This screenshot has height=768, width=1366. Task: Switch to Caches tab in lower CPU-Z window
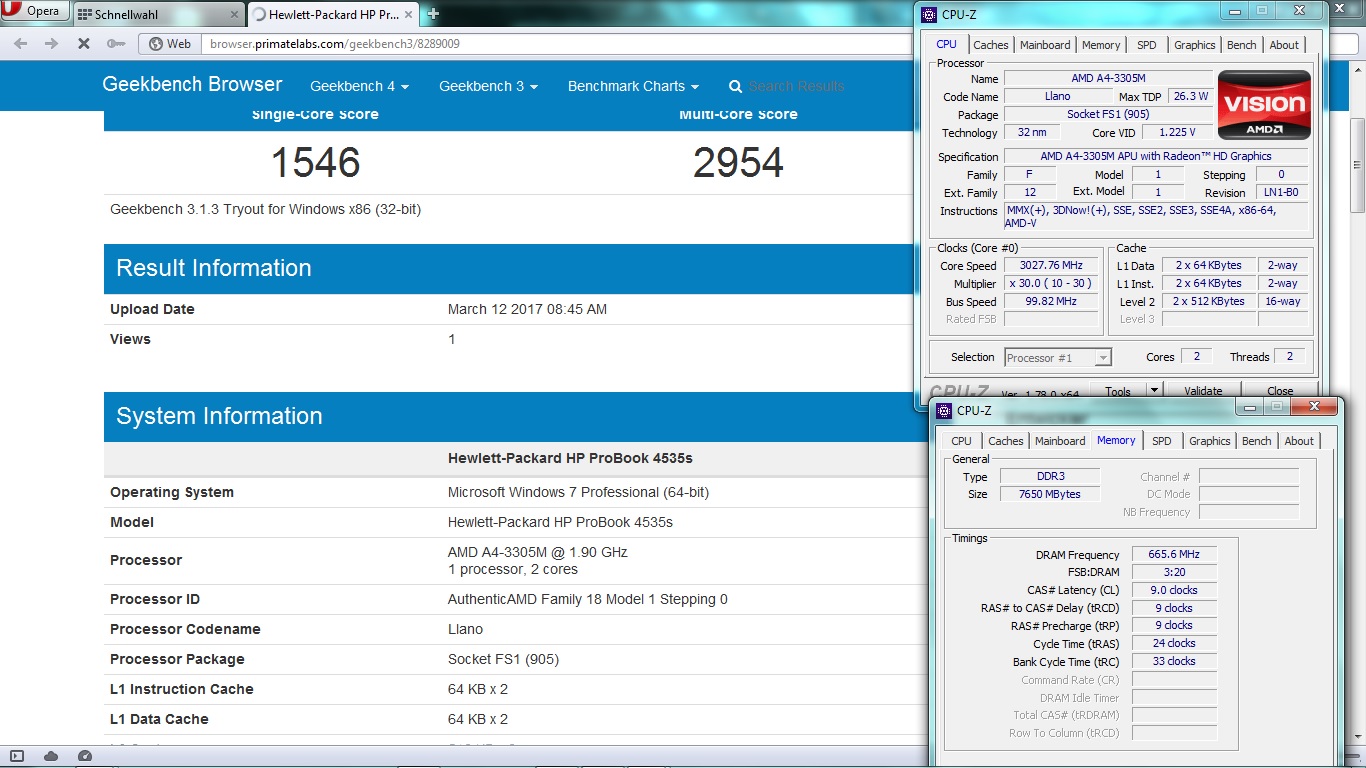tap(1006, 441)
